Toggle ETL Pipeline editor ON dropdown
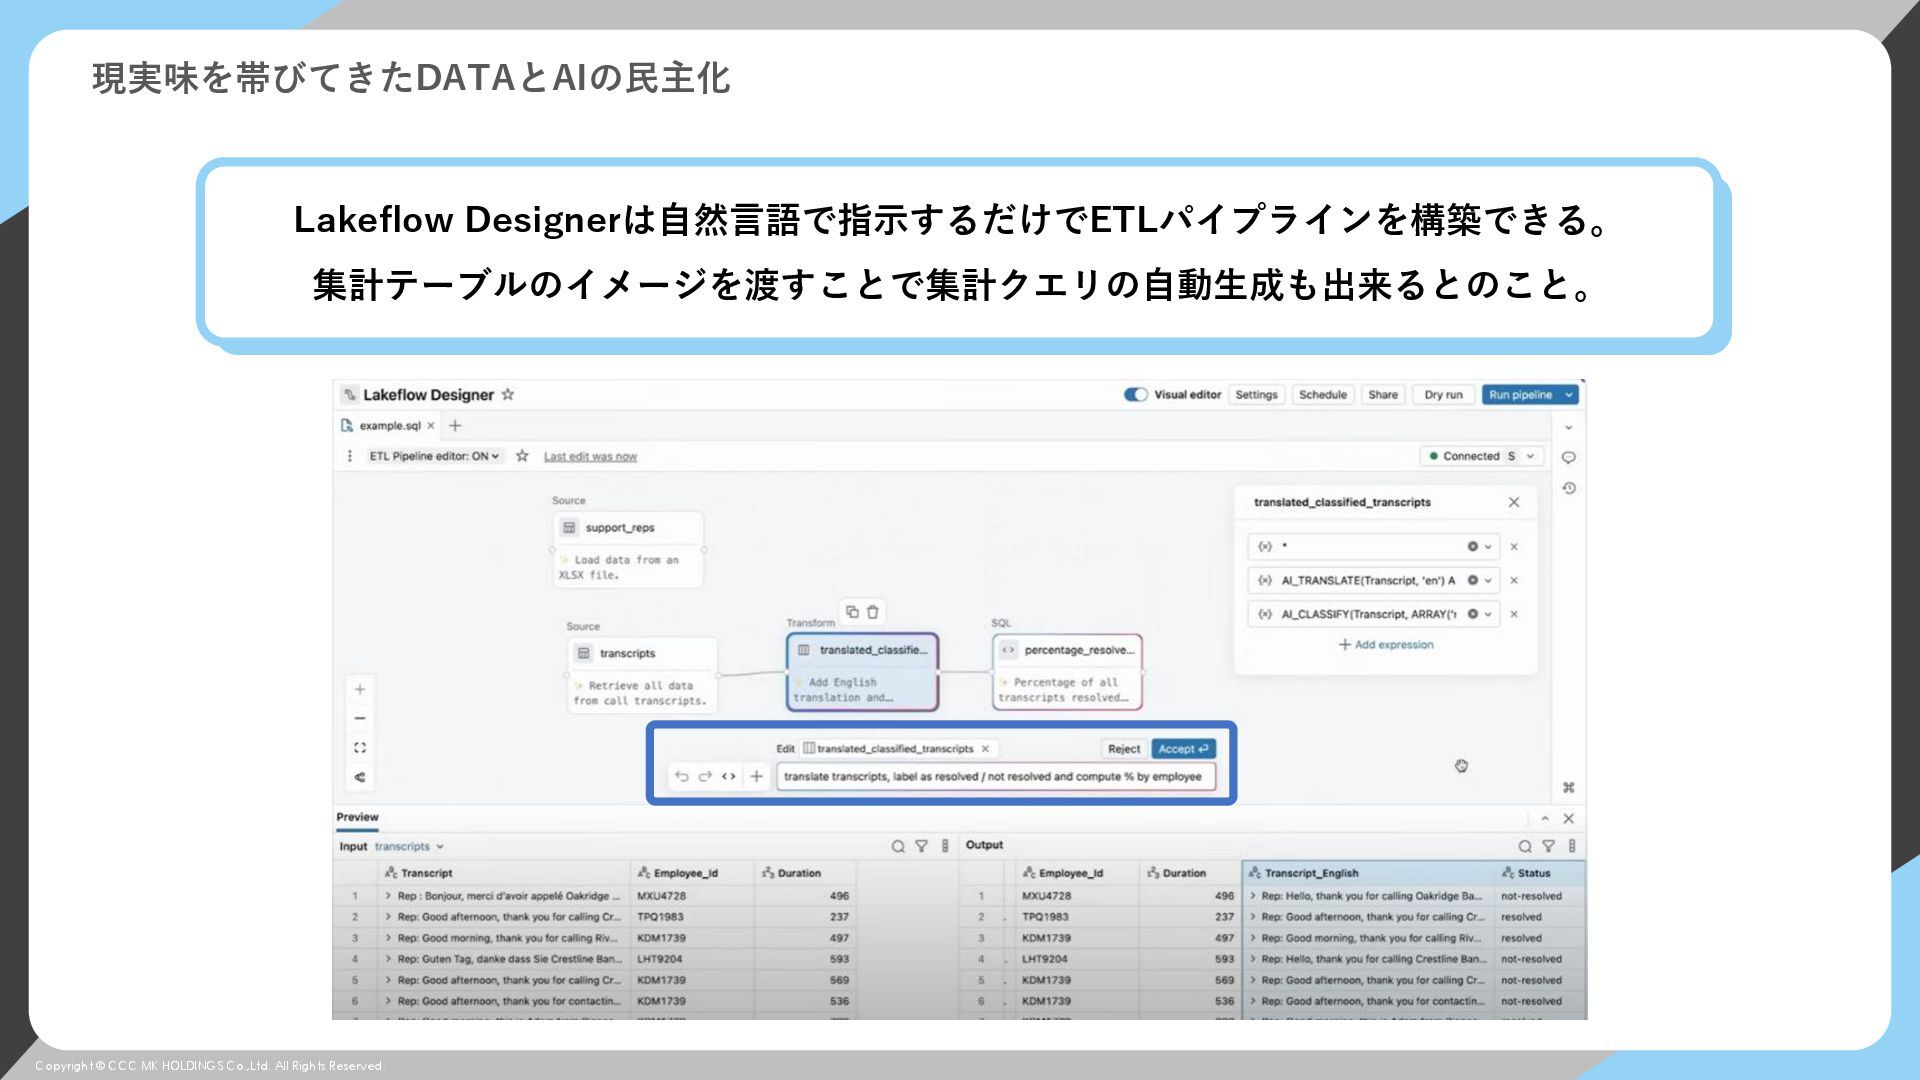 [x=434, y=456]
